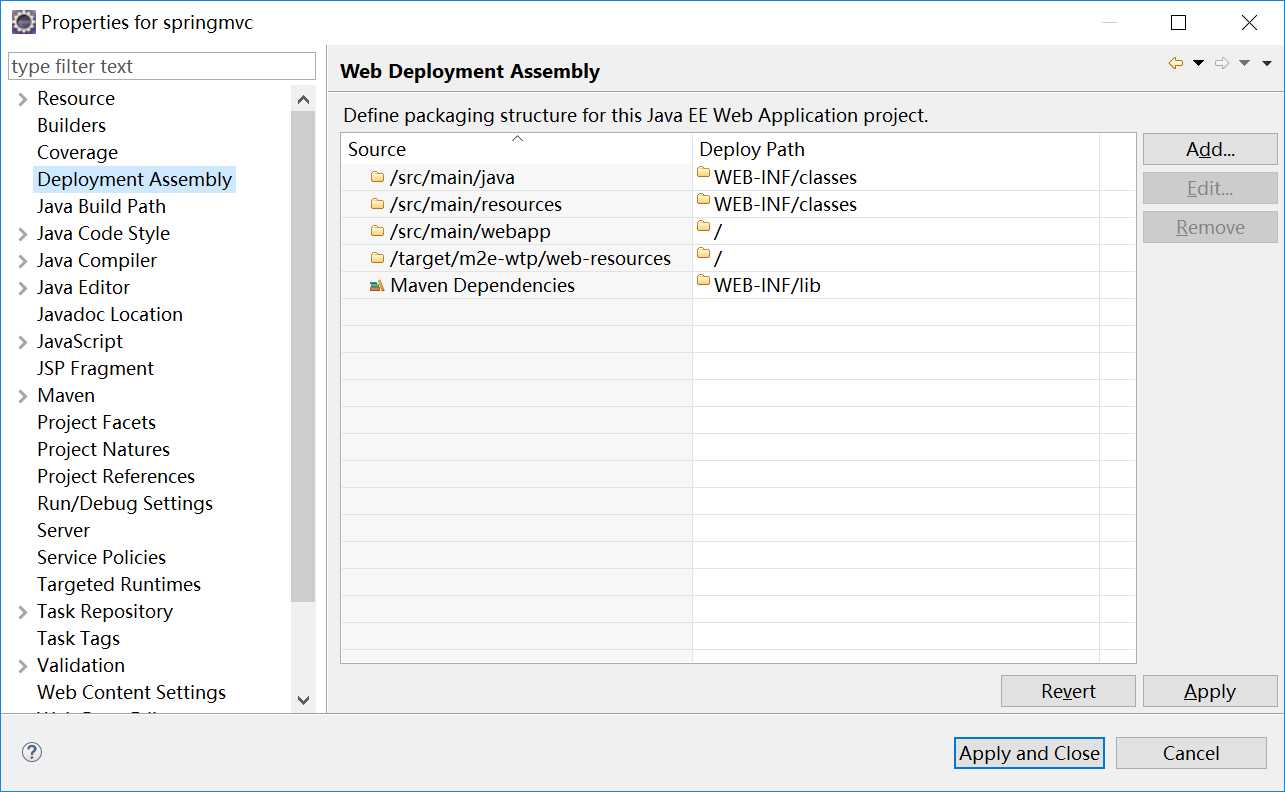
Task: Click folder icon of /target/m2e-wtp/web-resources
Action: [377, 258]
